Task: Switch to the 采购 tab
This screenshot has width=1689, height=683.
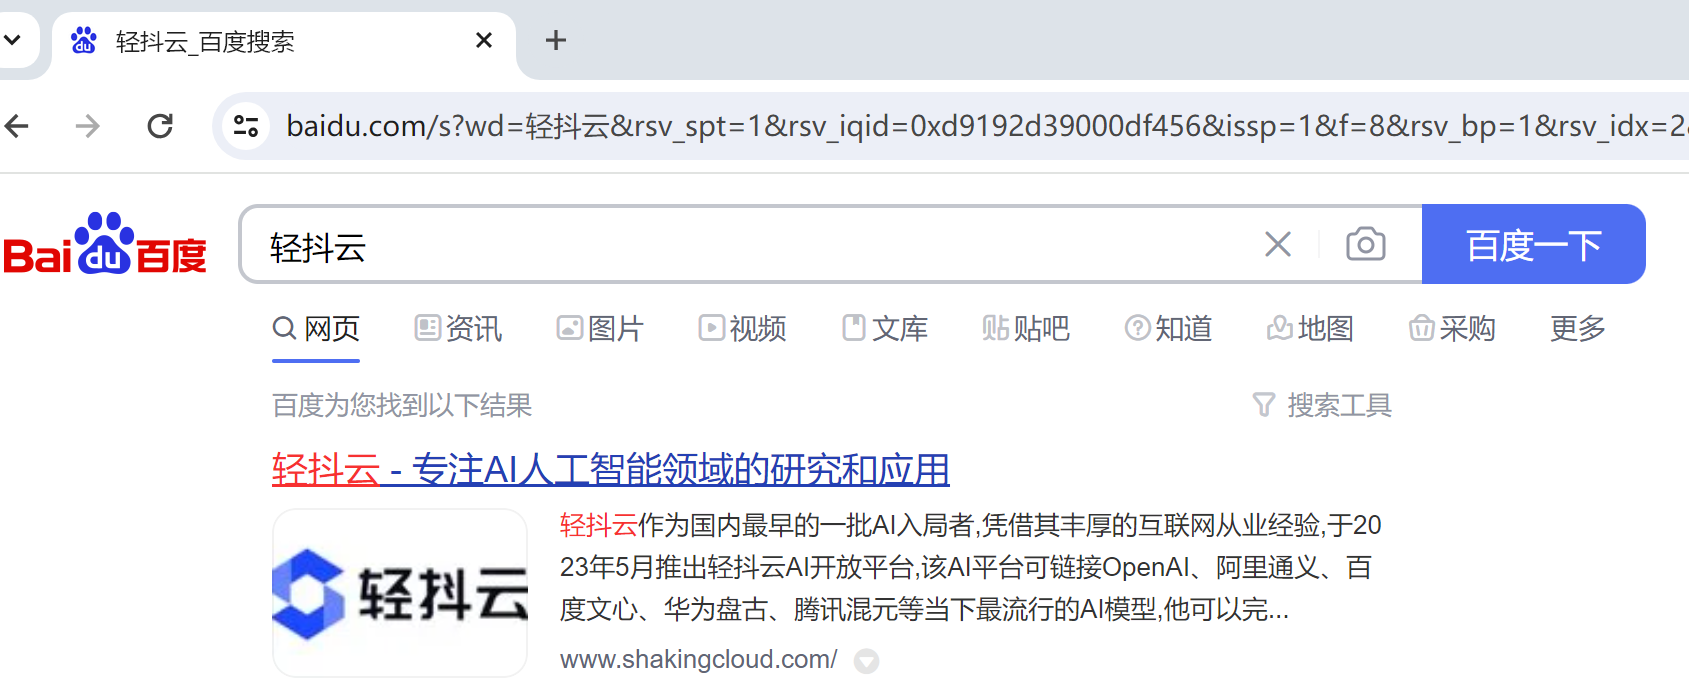Action: 1452,329
